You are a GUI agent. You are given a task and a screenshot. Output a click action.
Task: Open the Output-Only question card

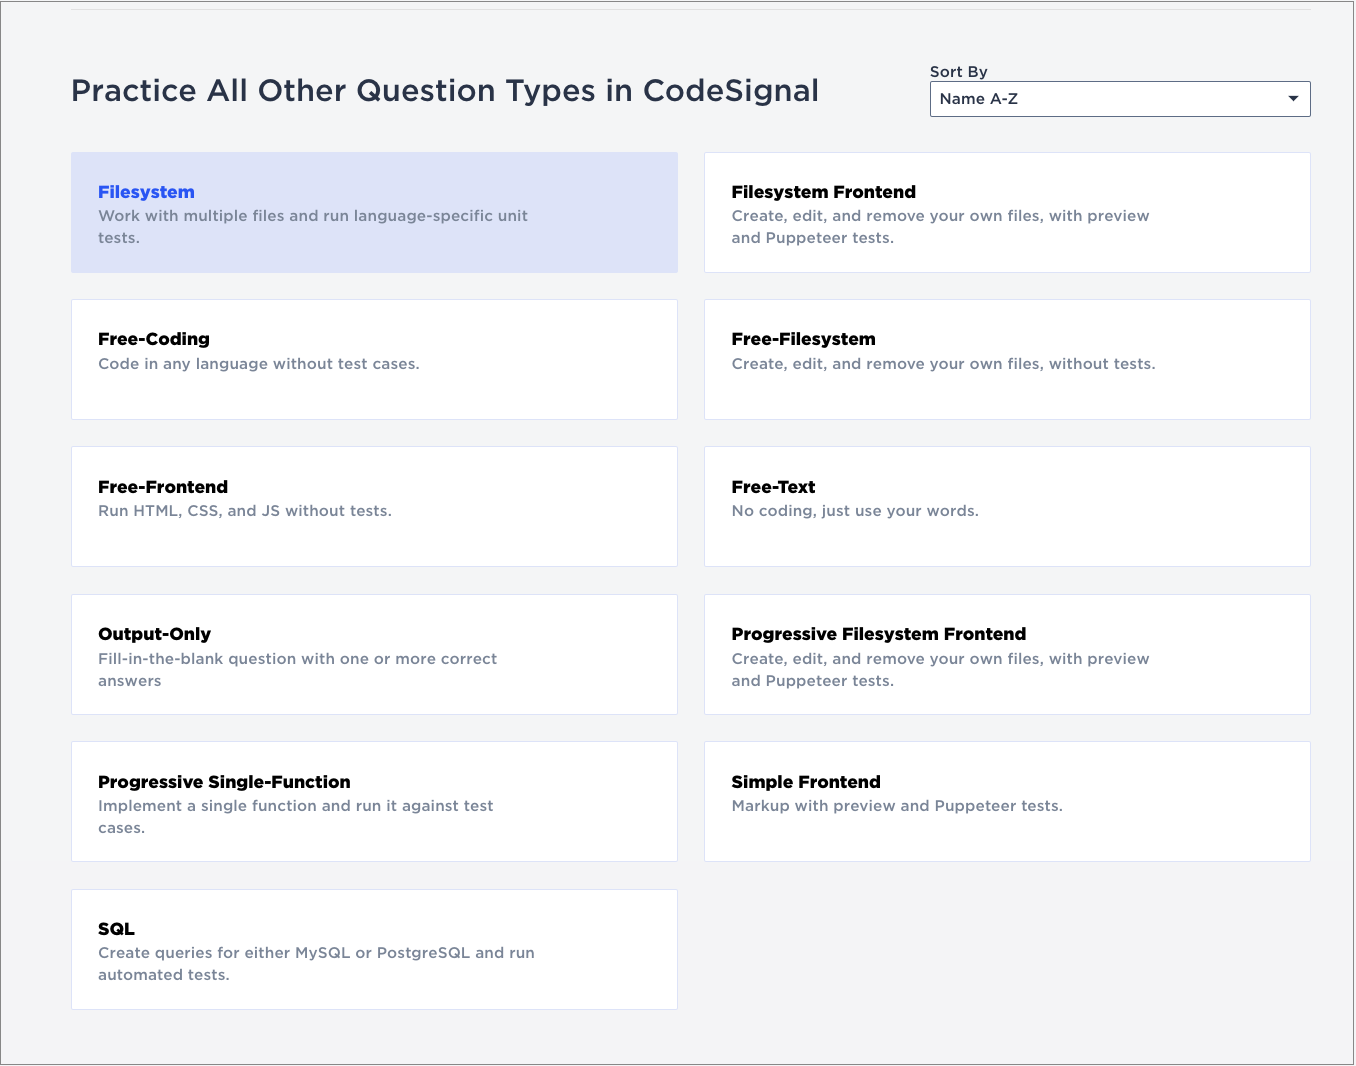pyautogui.click(x=374, y=654)
